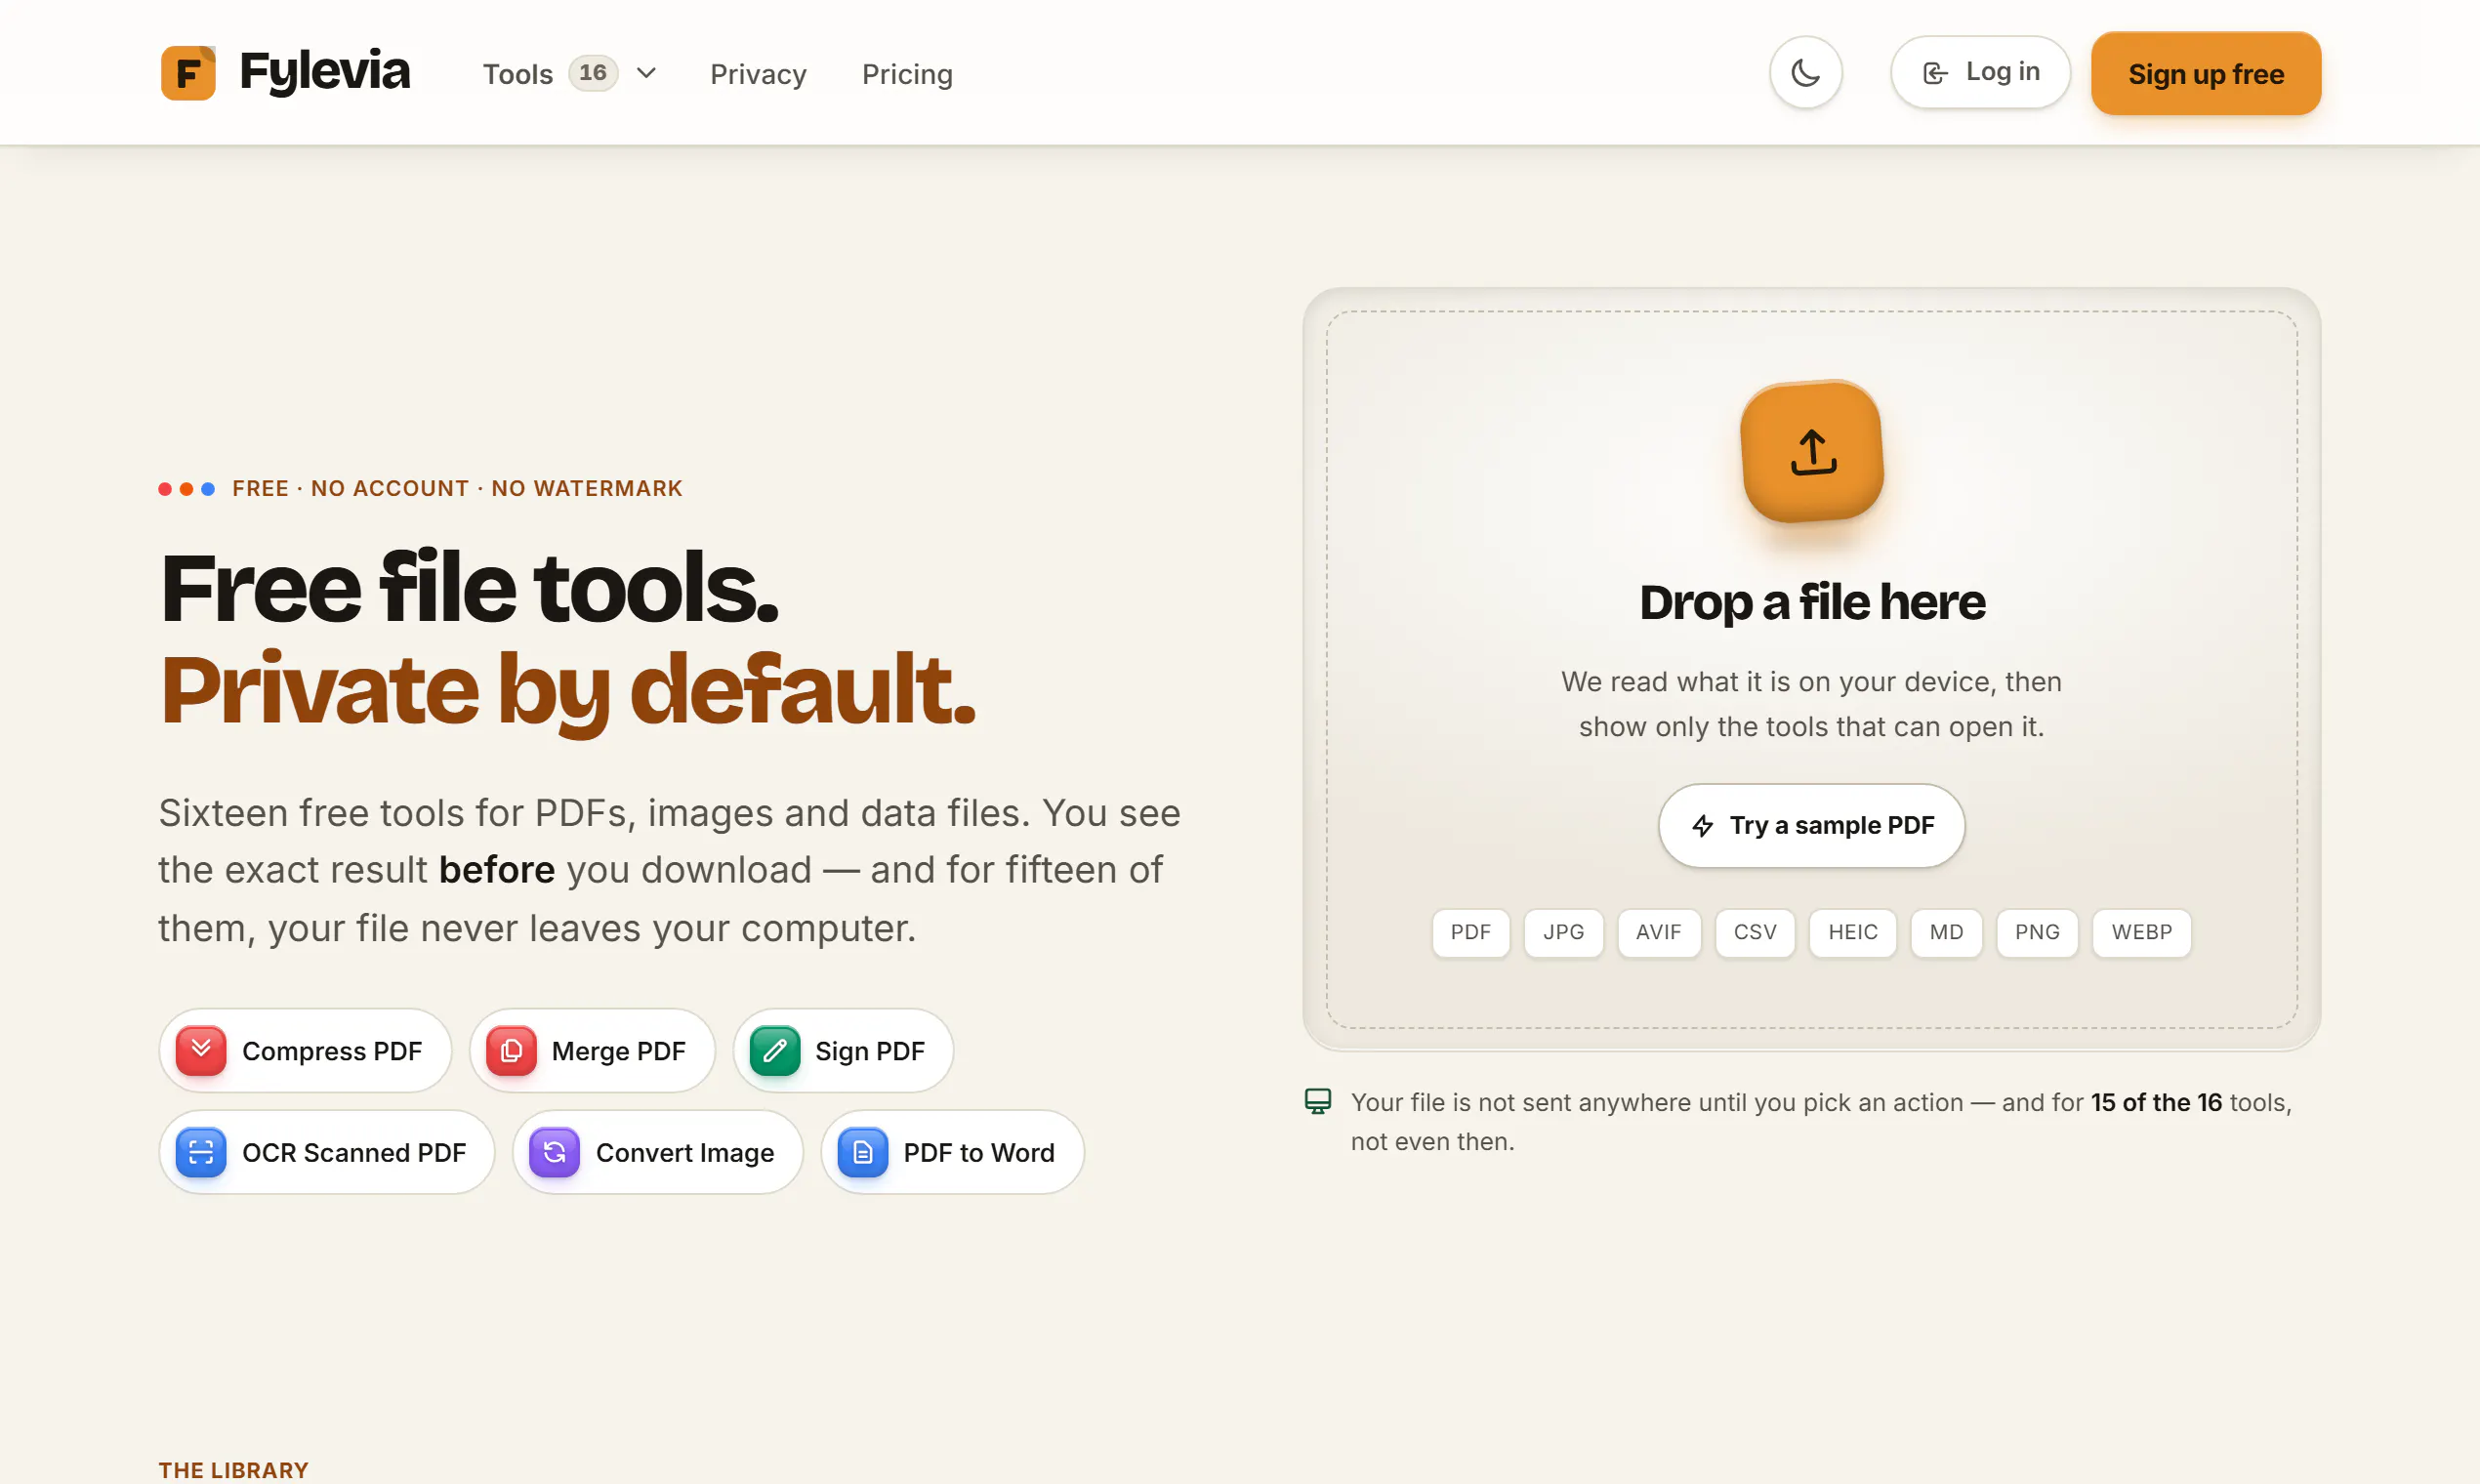Open the PDF to Word tool
This screenshot has width=2480, height=1484.
(952, 1152)
